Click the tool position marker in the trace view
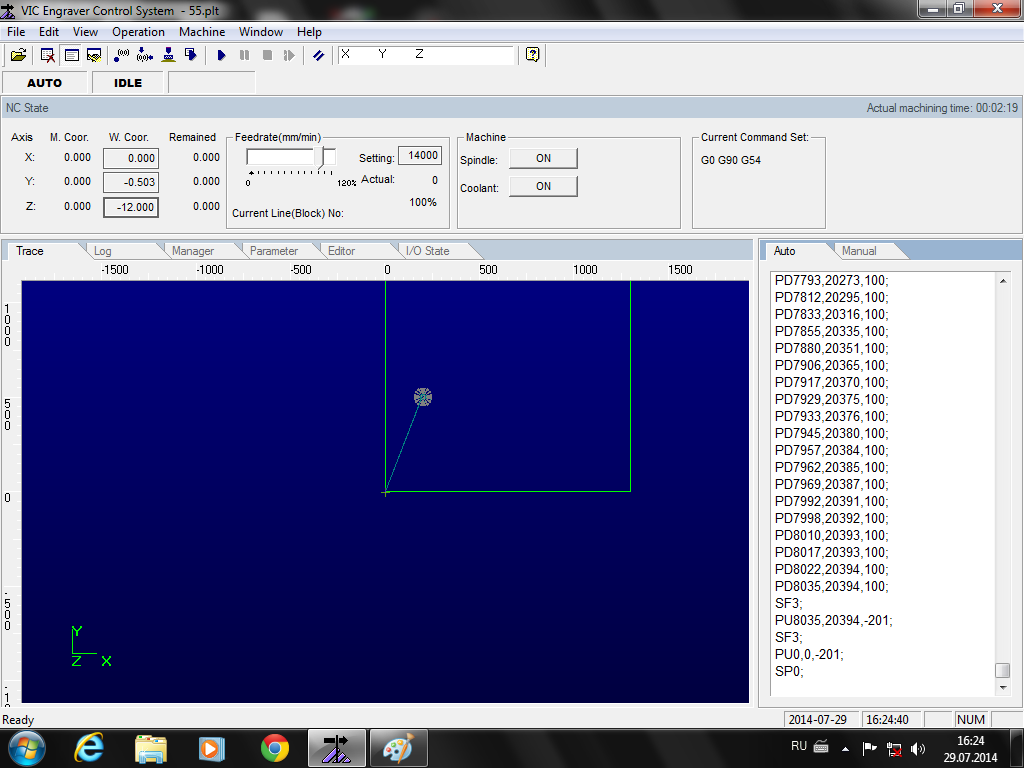 [x=423, y=397]
